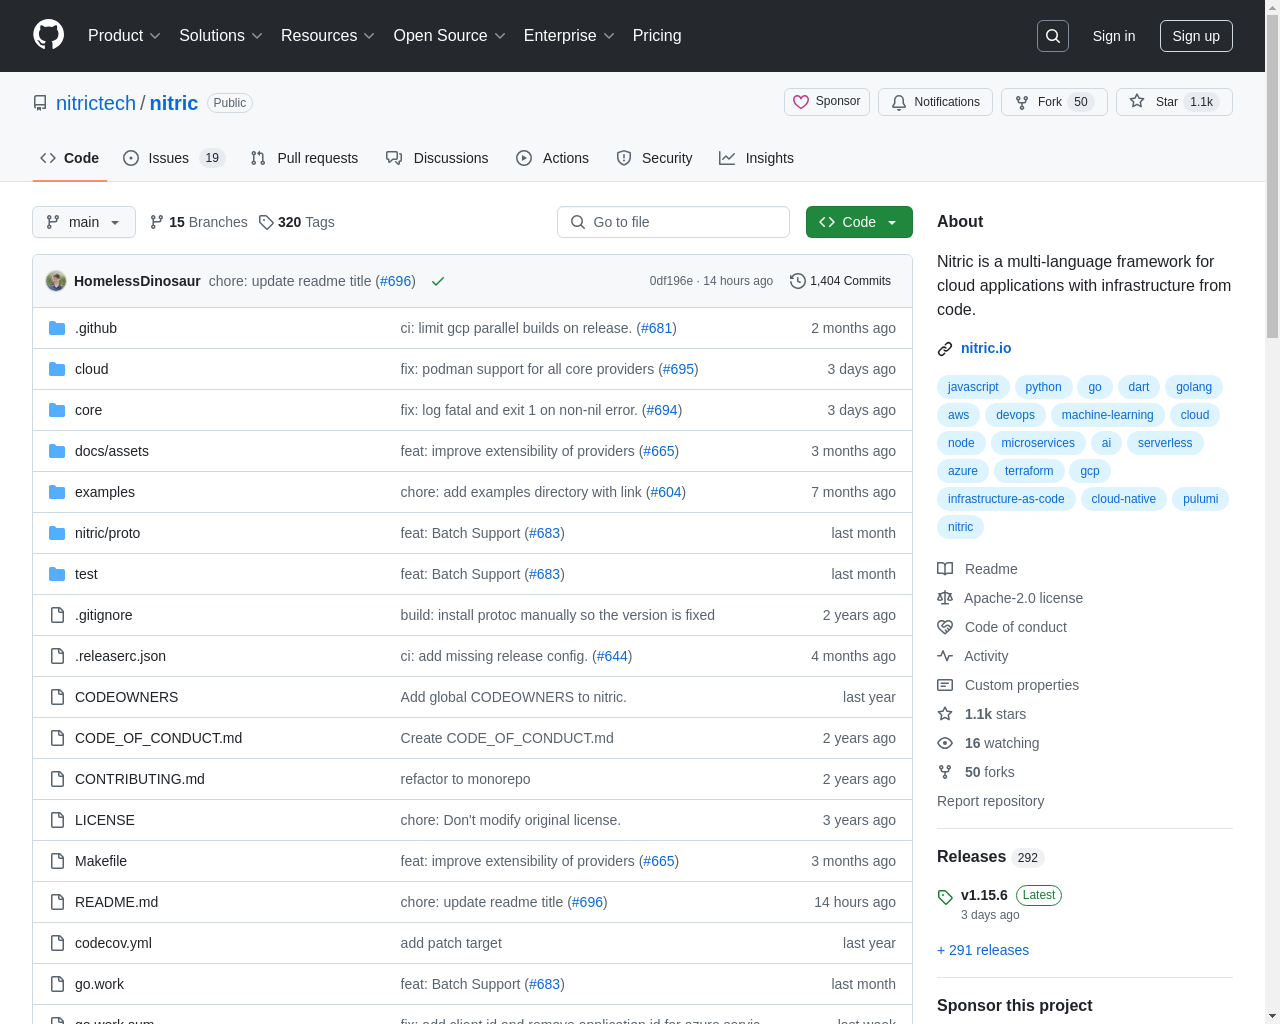Click the eye icon beside 16 watching
The height and width of the screenshot is (1024, 1280).
(x=945, y=743)
